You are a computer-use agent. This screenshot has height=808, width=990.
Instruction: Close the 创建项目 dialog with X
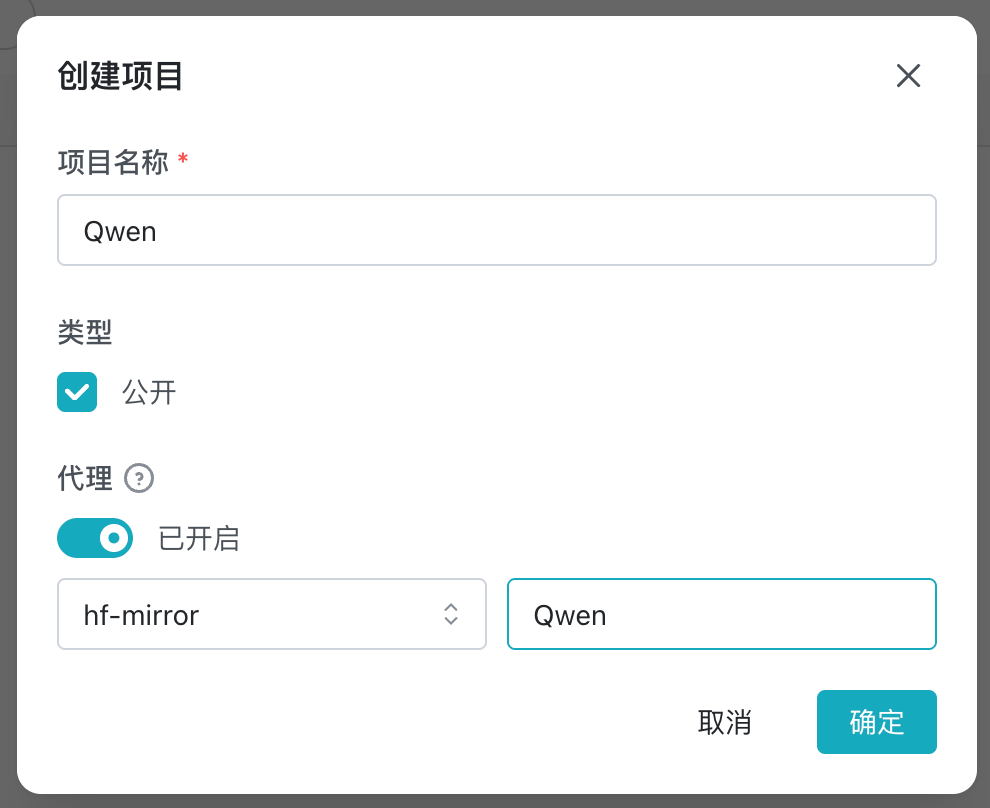click(x=908, y=76)
